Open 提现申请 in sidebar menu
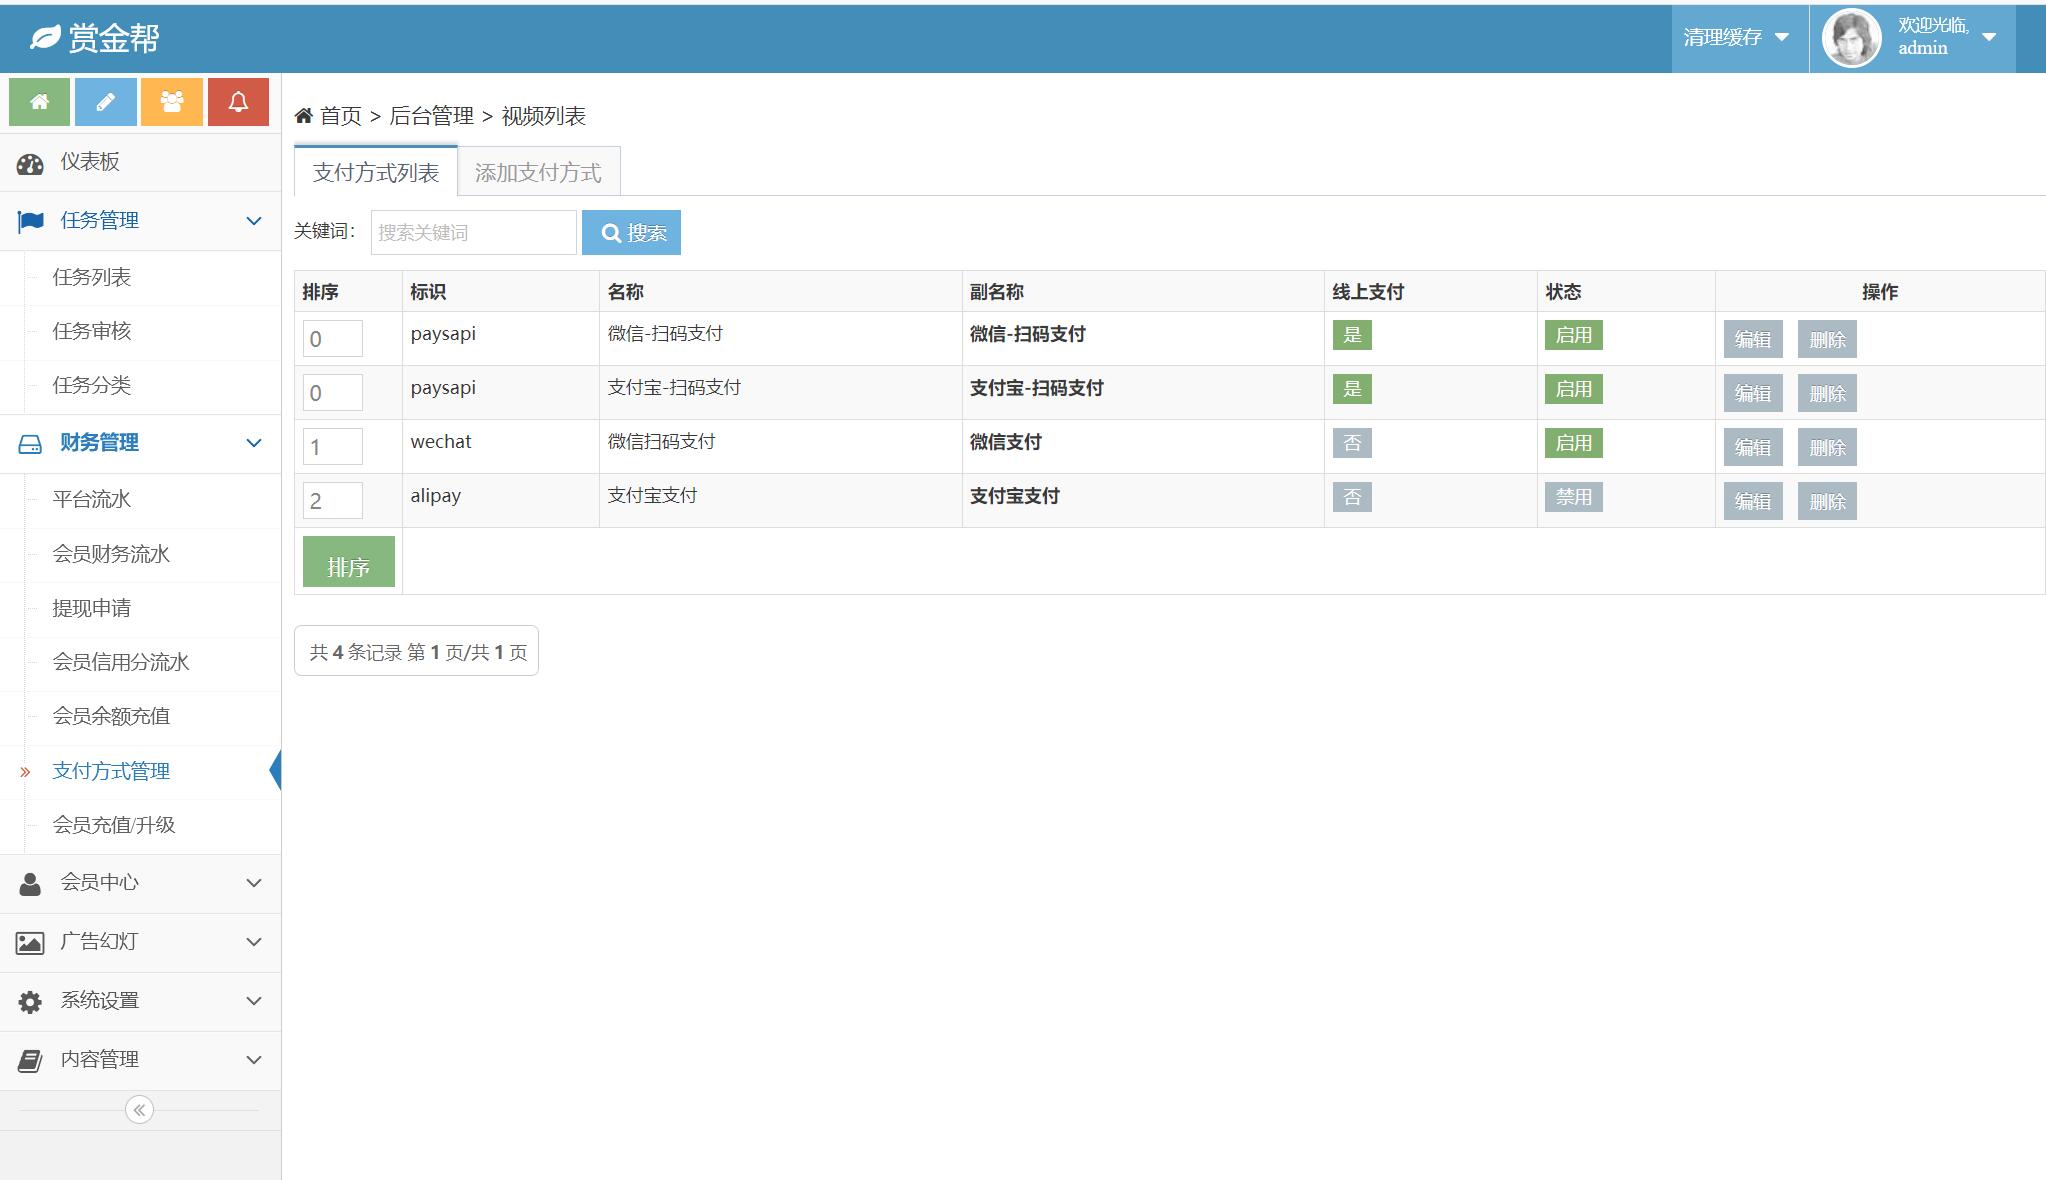 92,608
